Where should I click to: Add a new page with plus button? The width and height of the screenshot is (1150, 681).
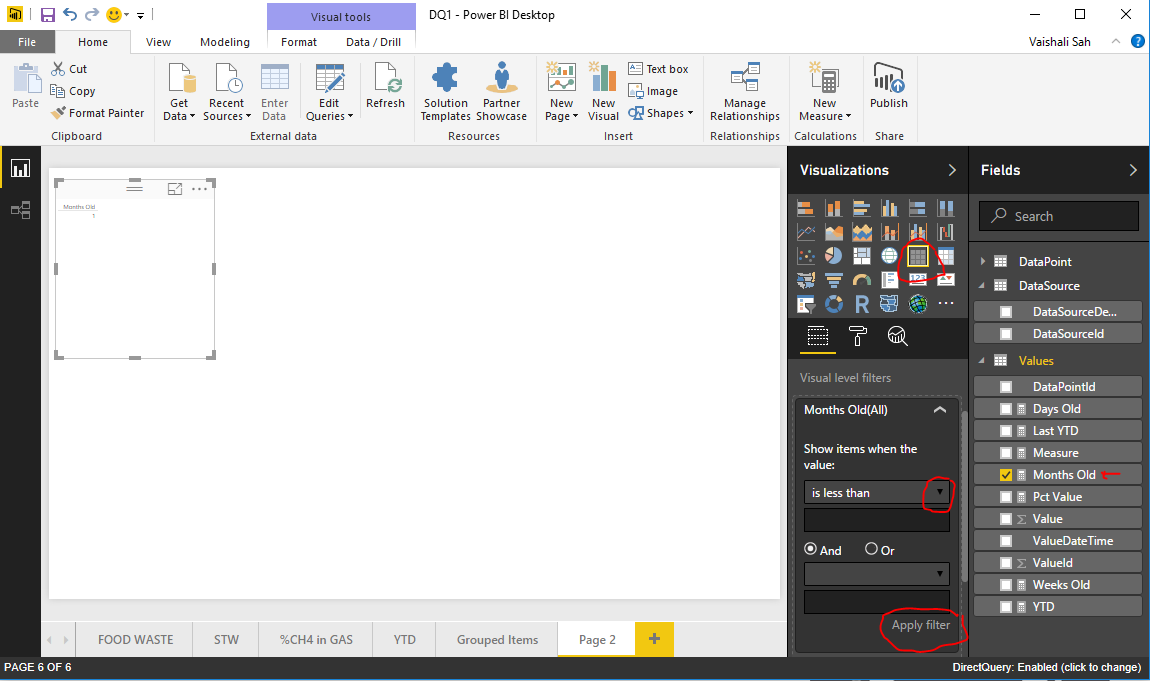(654, 639)
